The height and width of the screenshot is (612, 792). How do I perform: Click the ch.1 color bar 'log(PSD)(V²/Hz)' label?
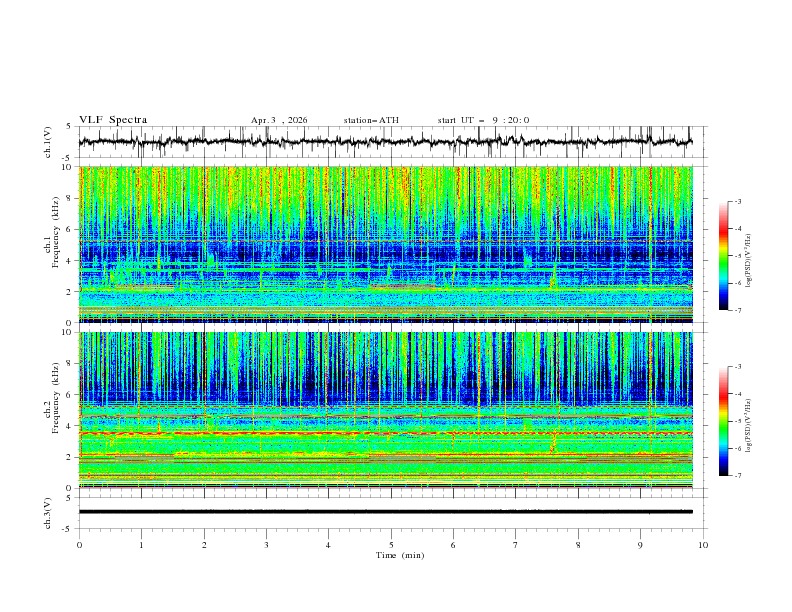pos(749,261)
